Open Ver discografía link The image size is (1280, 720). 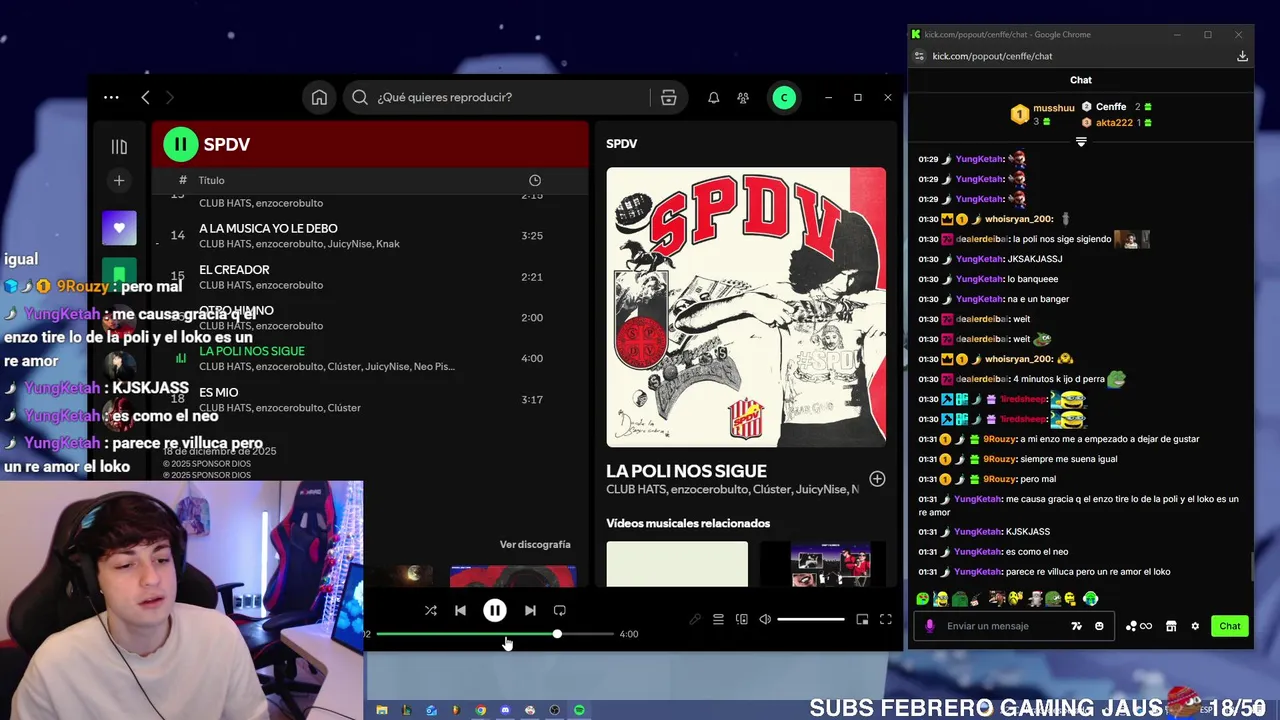[x=535, y=544]
